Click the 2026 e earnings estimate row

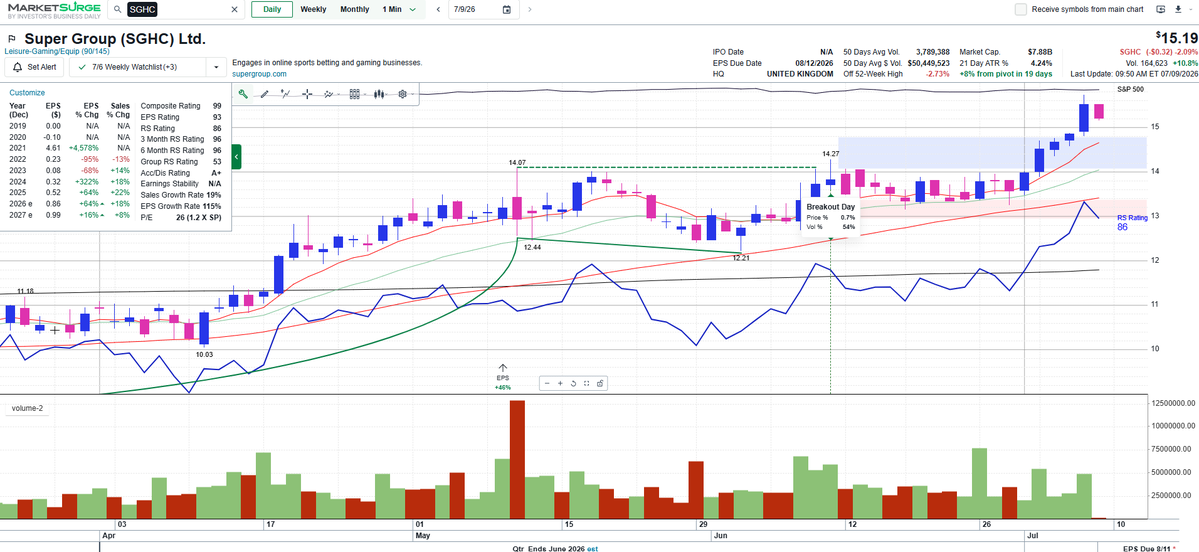point(70,206)
